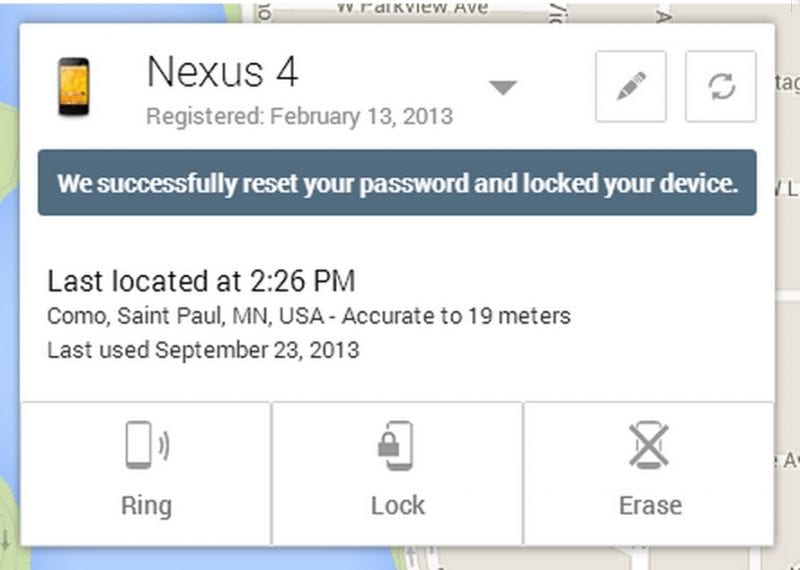Choose the Erase button label
This screenshot has height=570, width=800.
pos(649,505)
